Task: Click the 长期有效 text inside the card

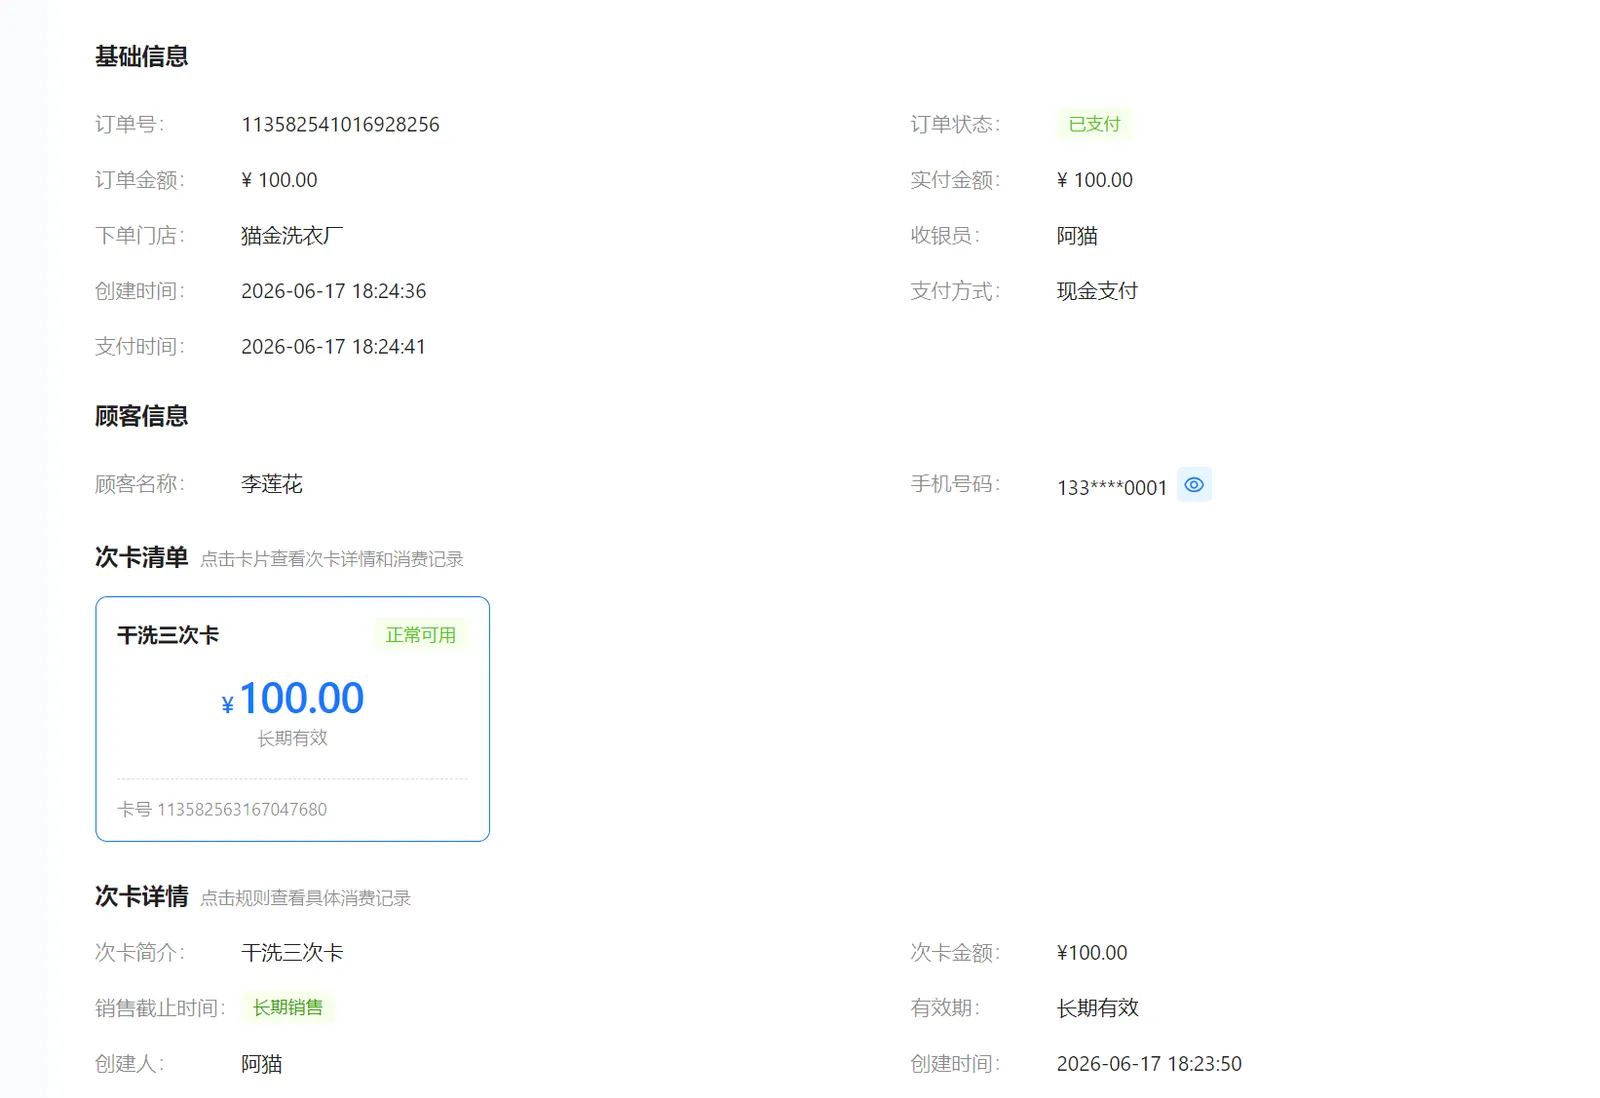Action: coord(292,738)
